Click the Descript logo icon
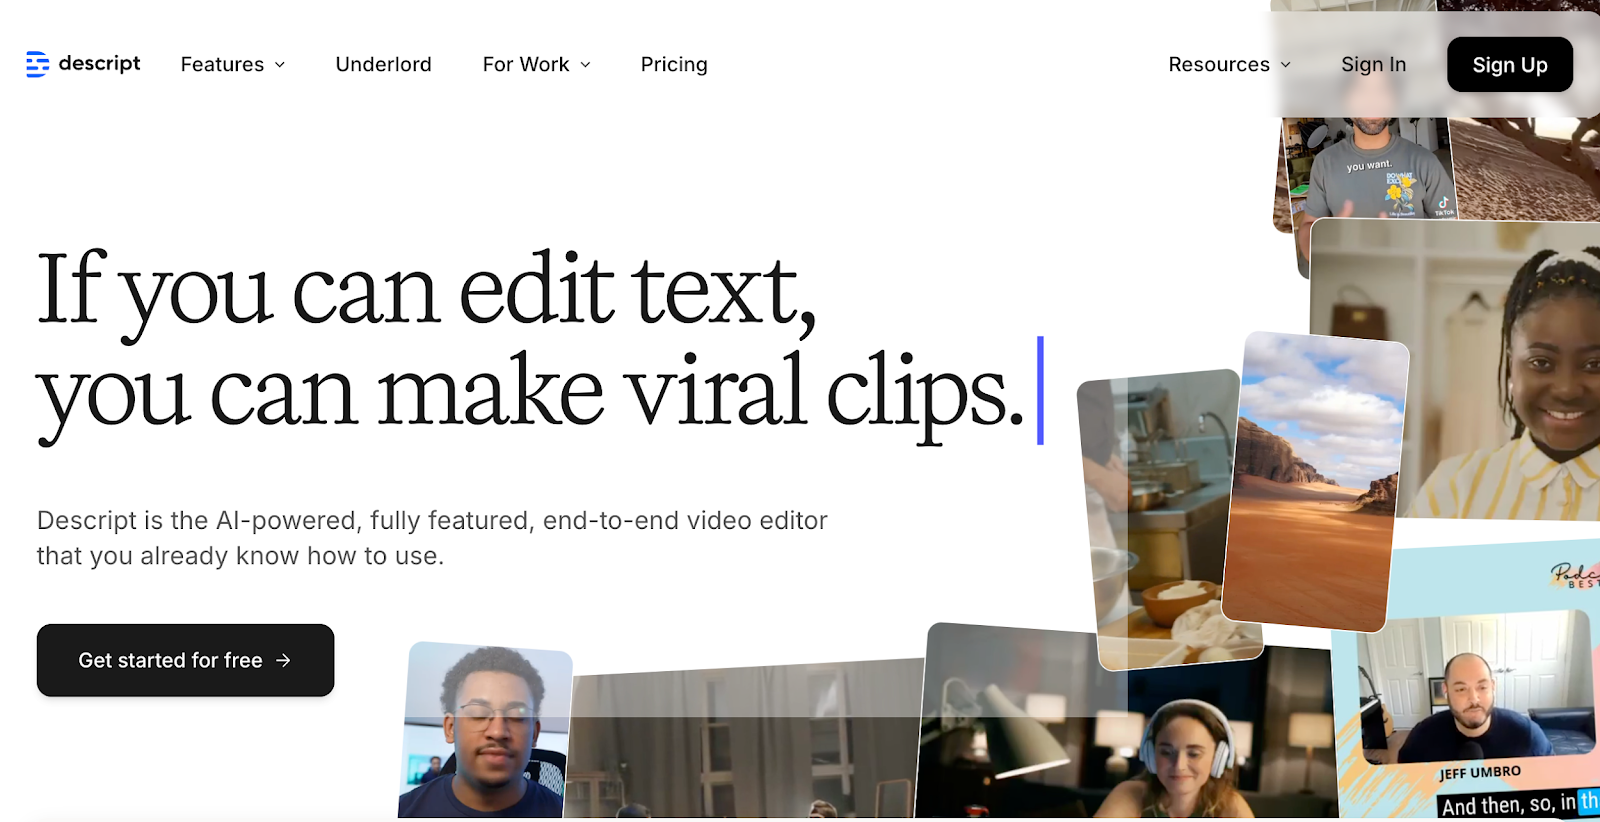Viewport: 1600px width, 822px height. tap(37, 64)
